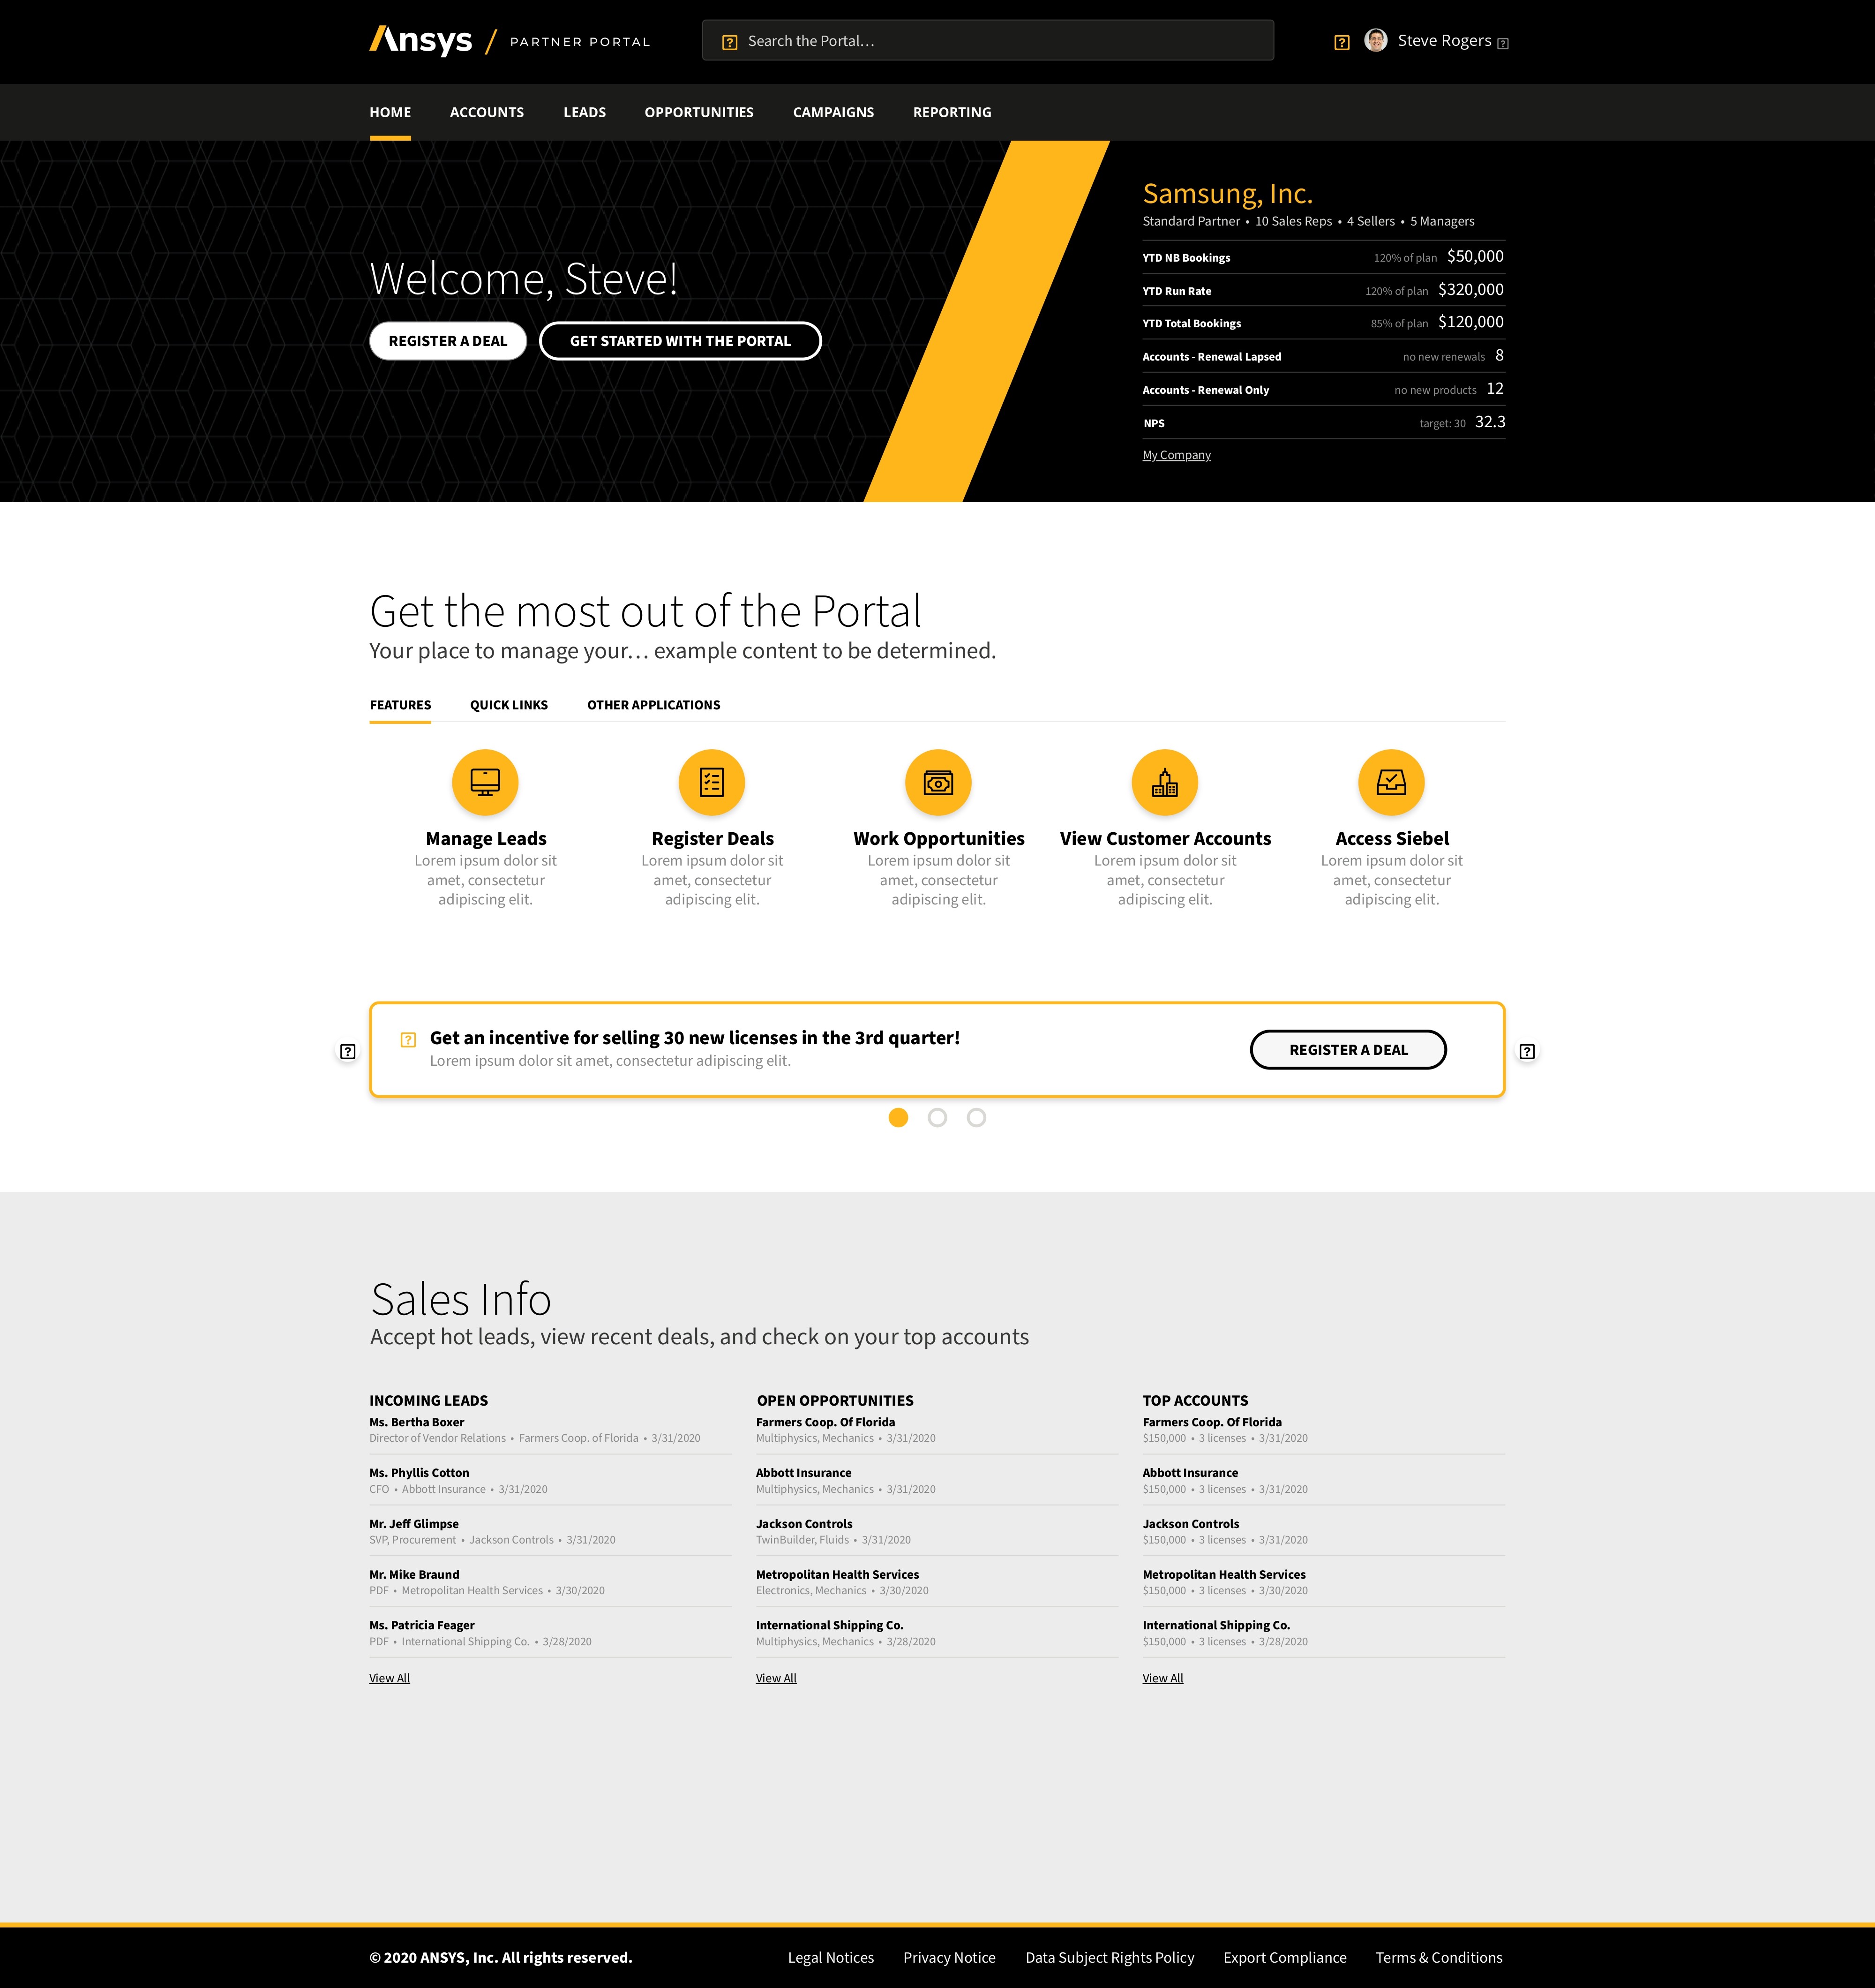Open the Export Compliance footer link
This screenshot has height=1988, width=1875.
pos(1284,1958)
